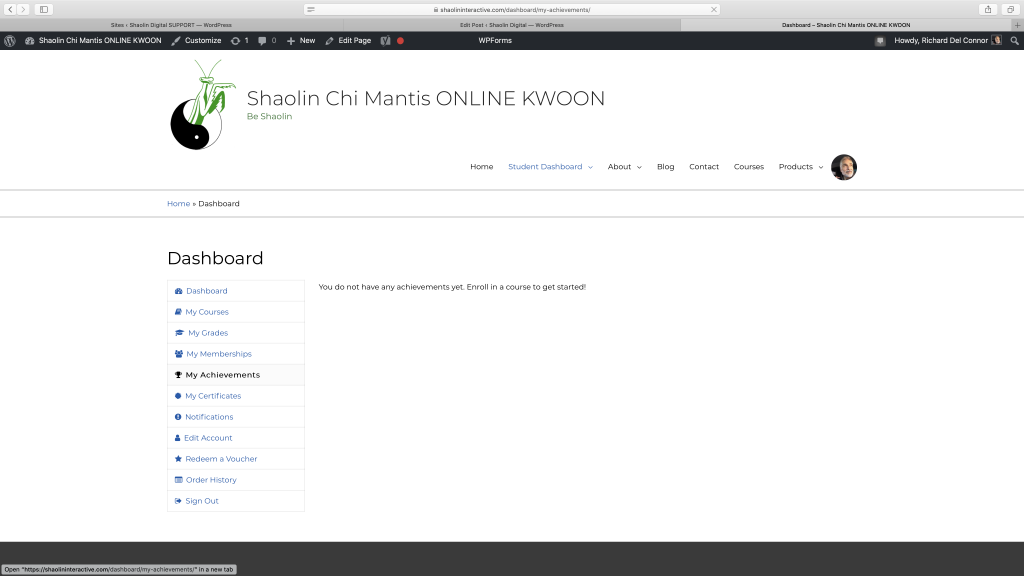Click the graduation cap icon for My Grades

coord(179,333)
